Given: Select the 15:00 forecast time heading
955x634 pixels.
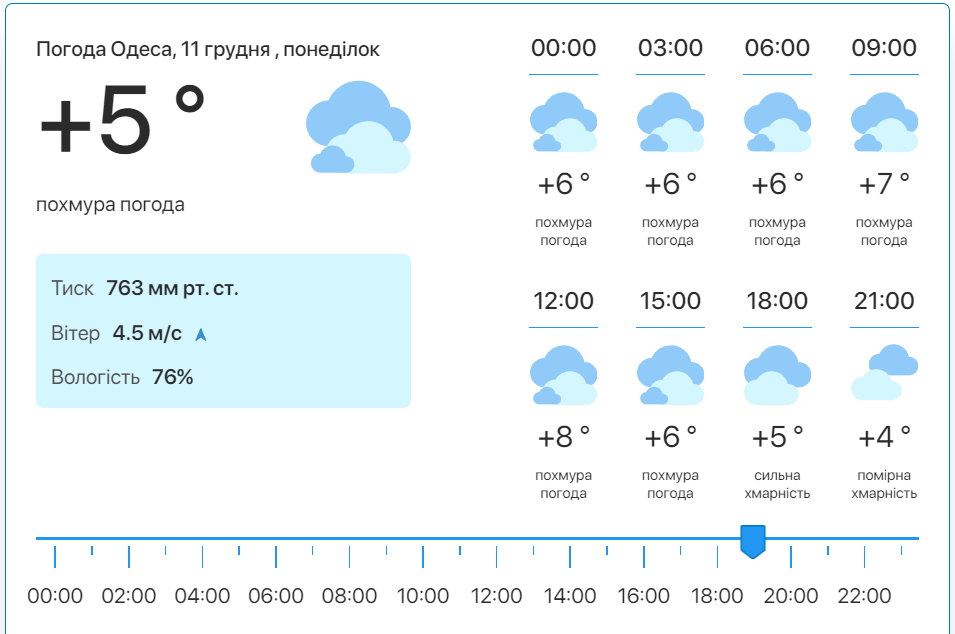Looking at the screenshot, I should pos(670,301).
